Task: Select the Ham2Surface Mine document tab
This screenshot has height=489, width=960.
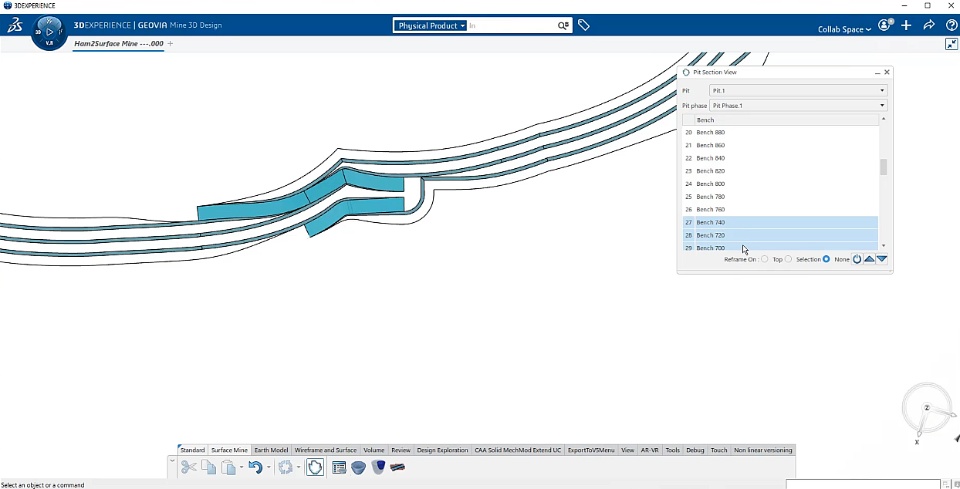Action: coord(119,43)
